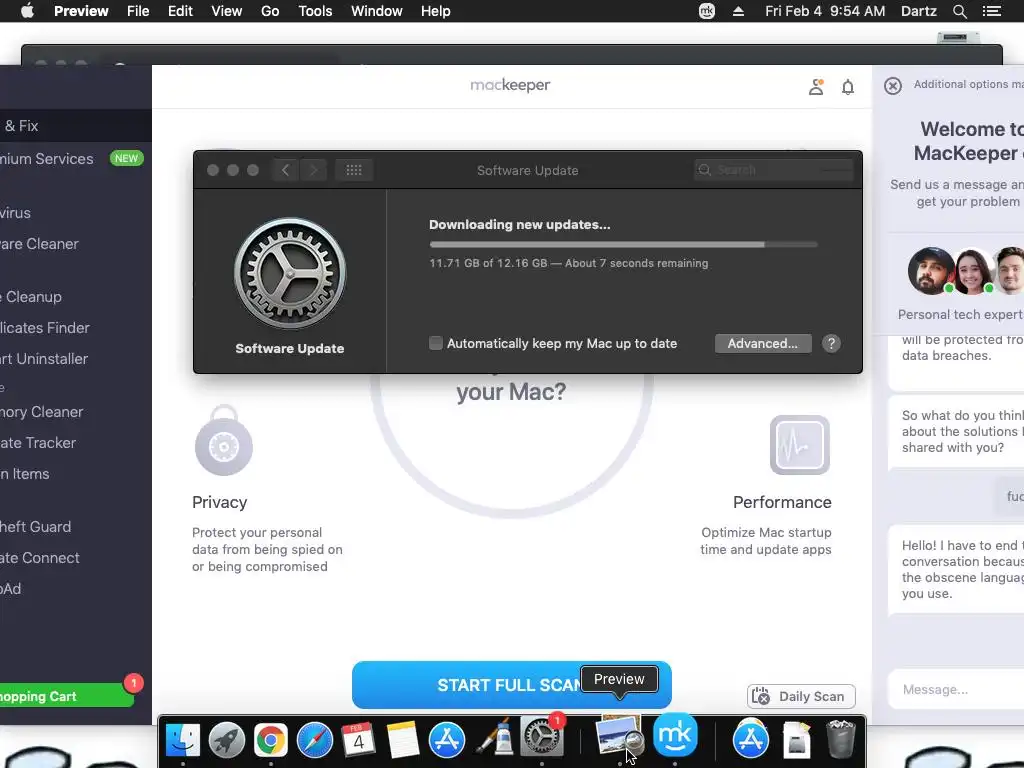
Task: Select Duplicates Finder in sidebar
Action: pos(76,328)
